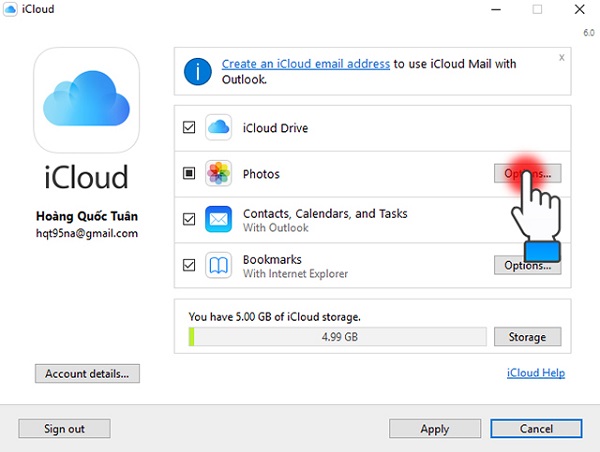Open Account details
Viewport: 600px width, 452px height.
(x=87, y=374)
